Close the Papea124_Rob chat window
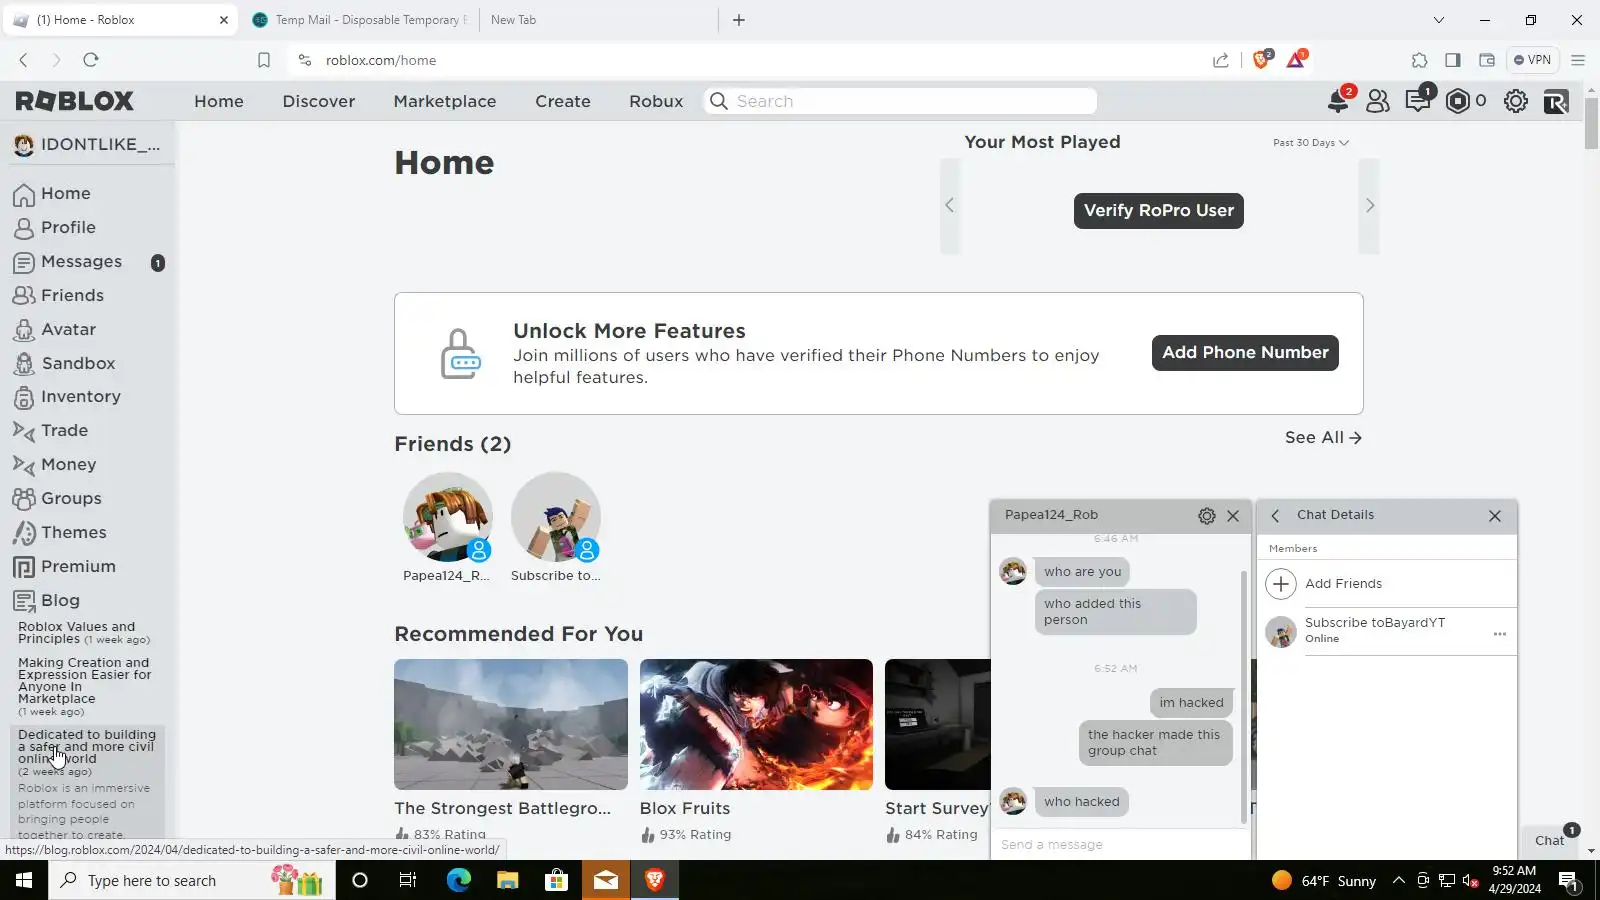This screenshot has width=1600, height=900. click(x=1233, y=516)
